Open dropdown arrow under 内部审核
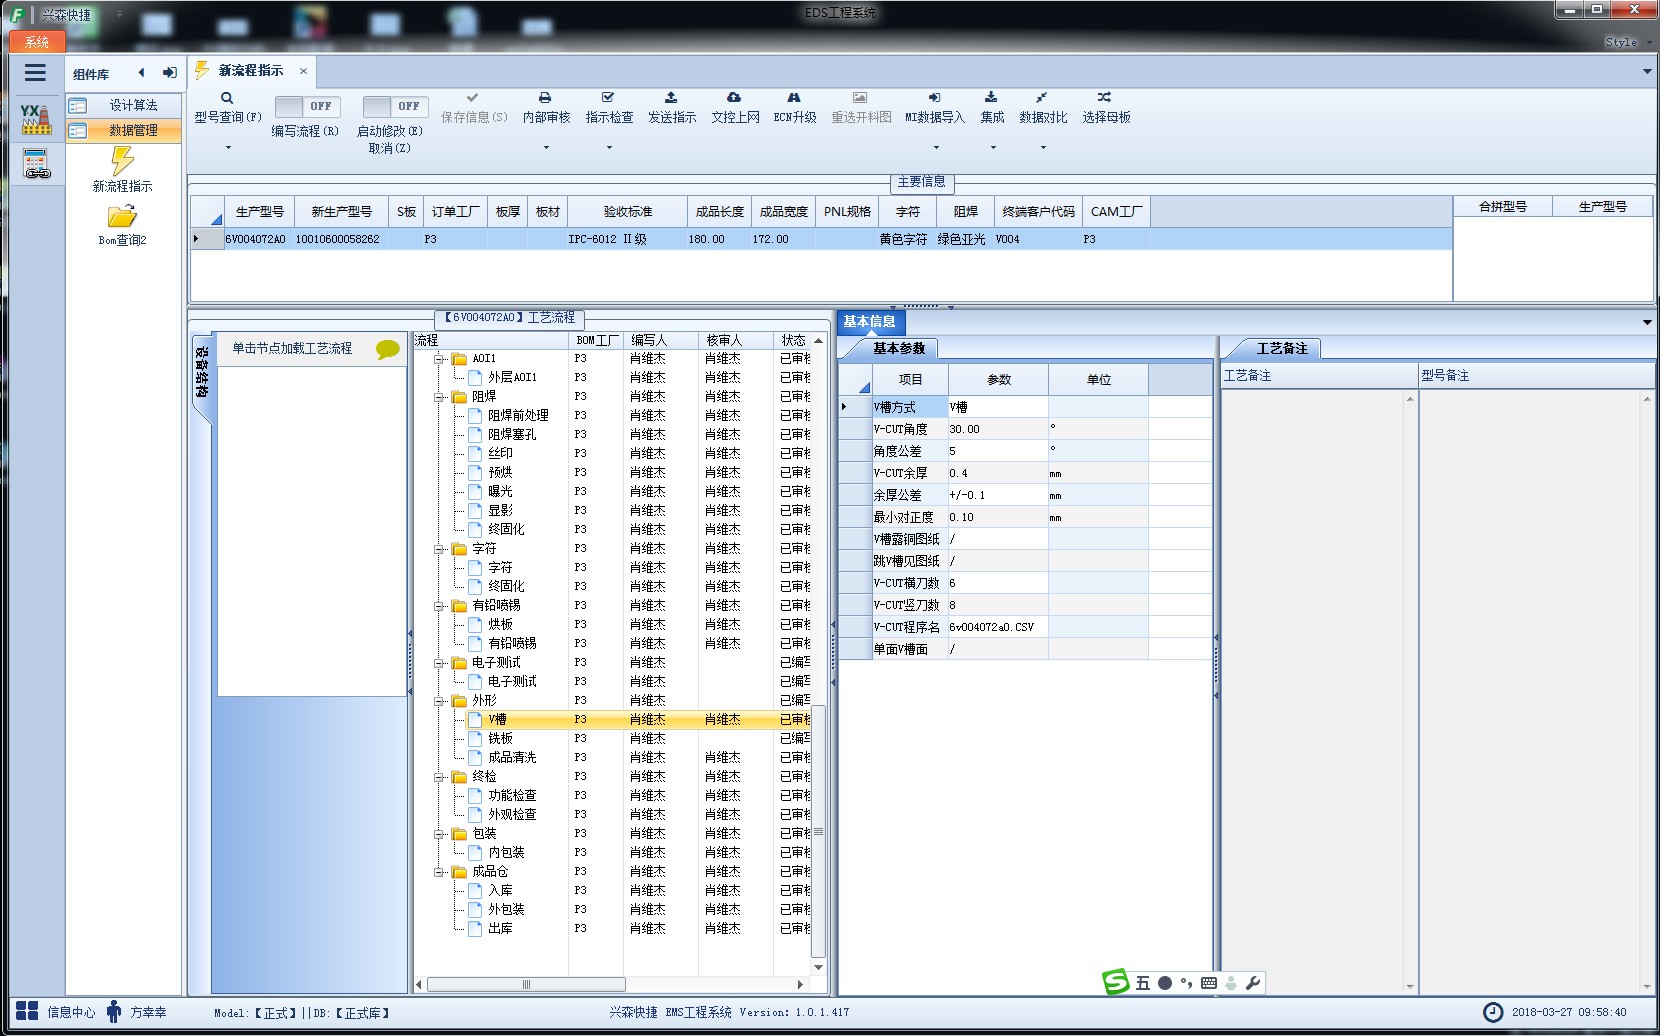This screenshot has width=1660, height=1036. pyautogui.click(x=546, y=148)
